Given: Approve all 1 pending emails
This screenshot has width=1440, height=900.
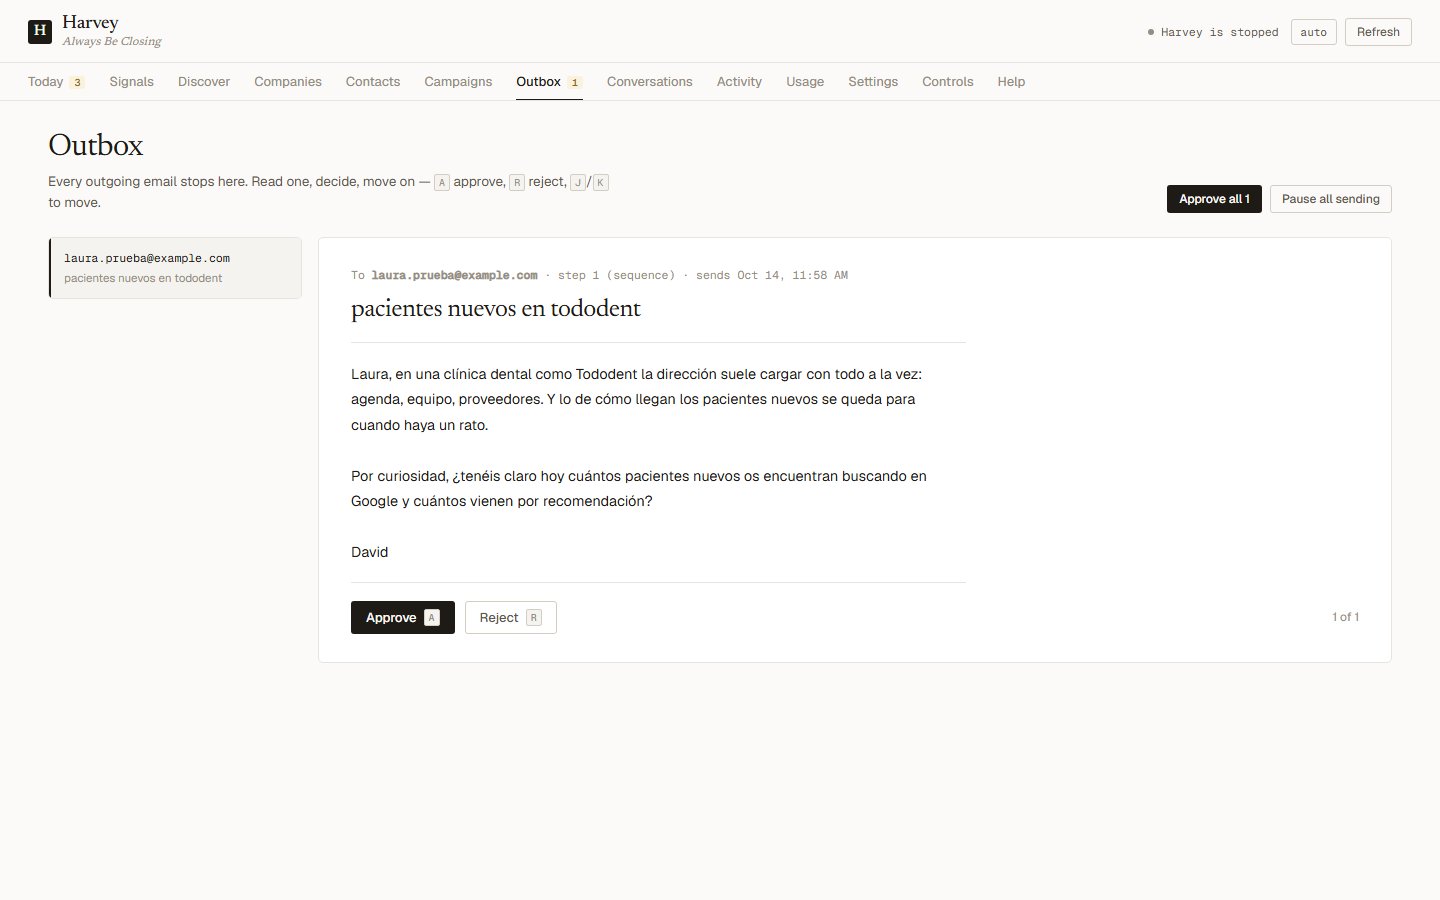Looking at the screenshot, I should pos(1214,199).
